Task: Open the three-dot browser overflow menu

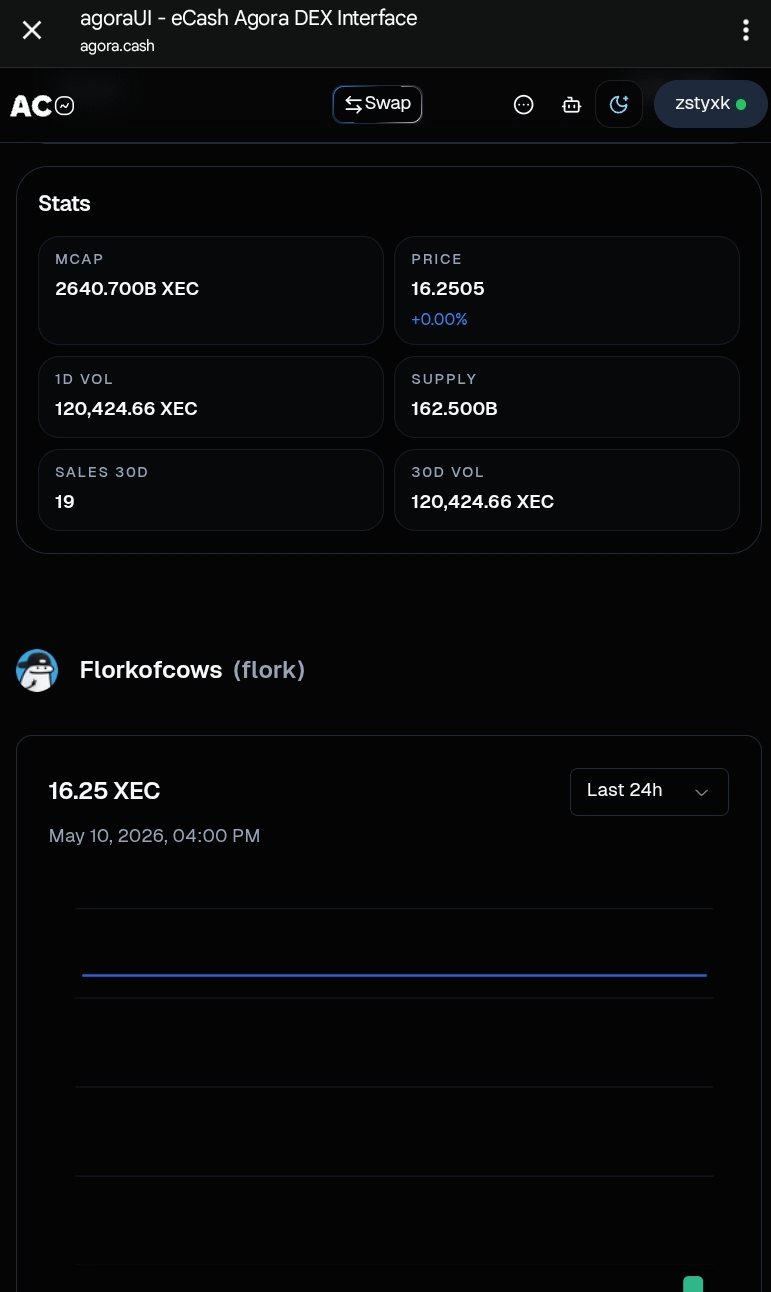Action: [745, 30]
